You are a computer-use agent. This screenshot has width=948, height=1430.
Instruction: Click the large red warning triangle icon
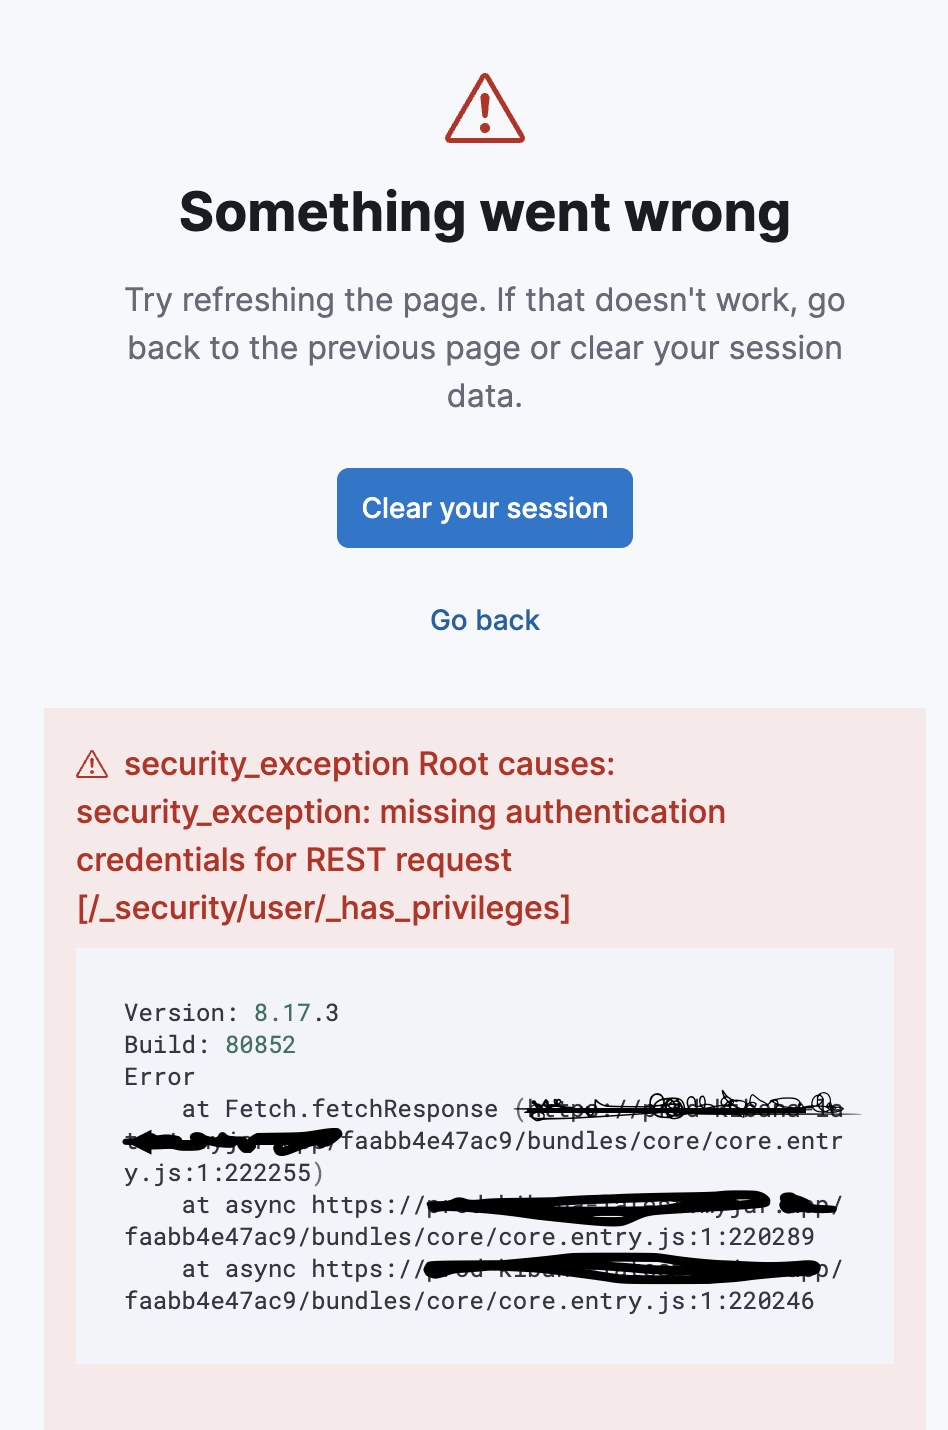(x=485, y=108)
